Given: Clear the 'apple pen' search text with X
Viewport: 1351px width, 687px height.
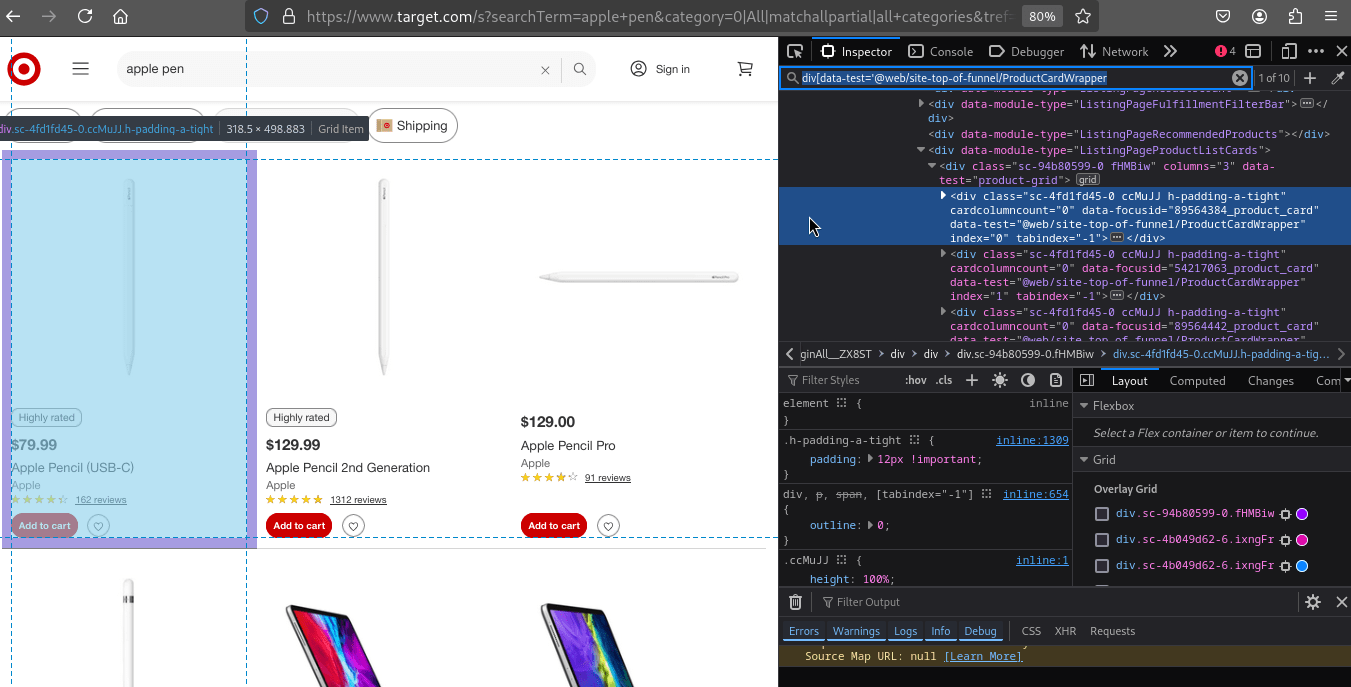Looking at the screenshot, I should (545, 70).
